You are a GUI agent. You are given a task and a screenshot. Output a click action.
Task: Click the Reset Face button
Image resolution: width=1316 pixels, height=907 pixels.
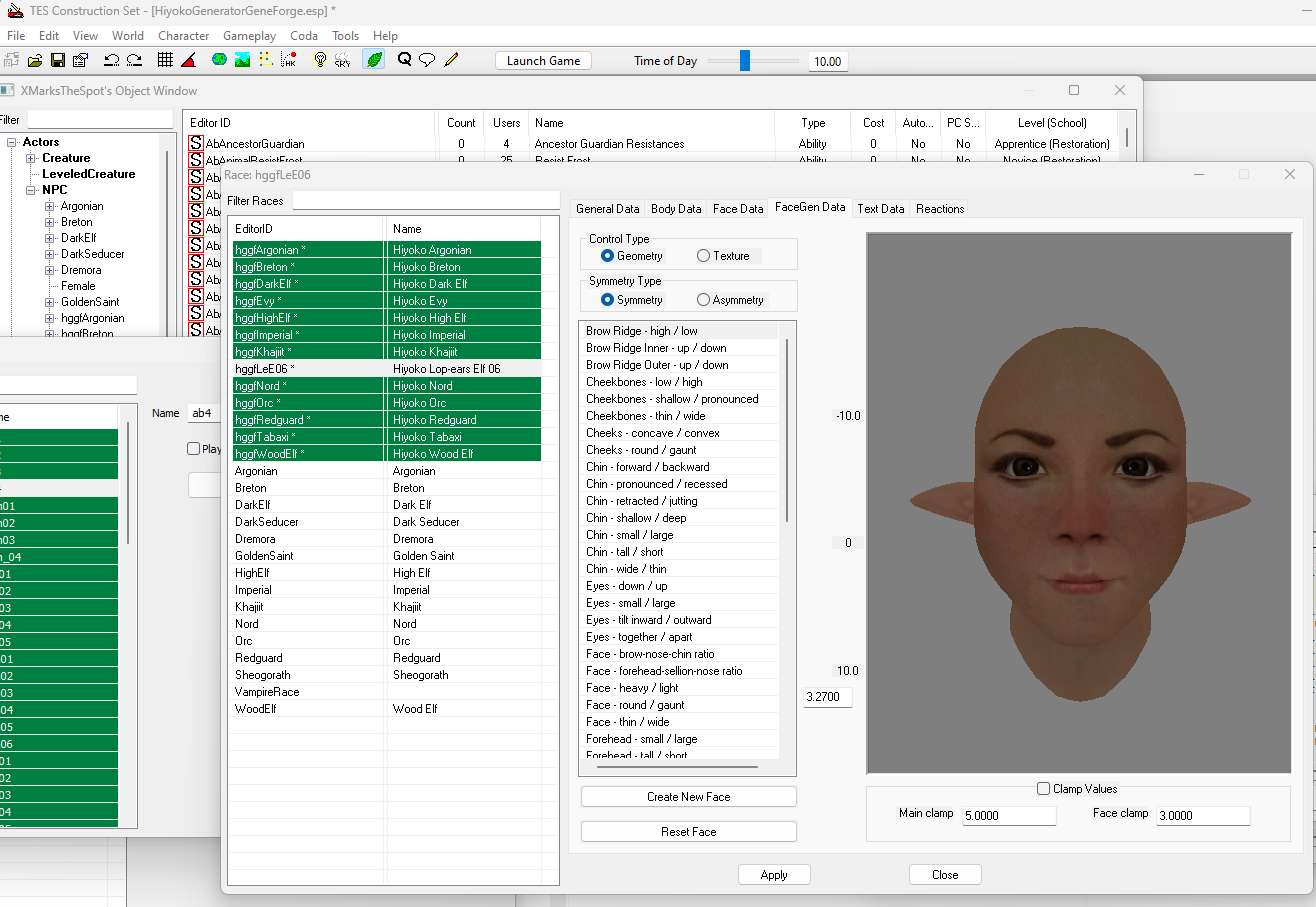pyautogui.click(x=689, y=832)
